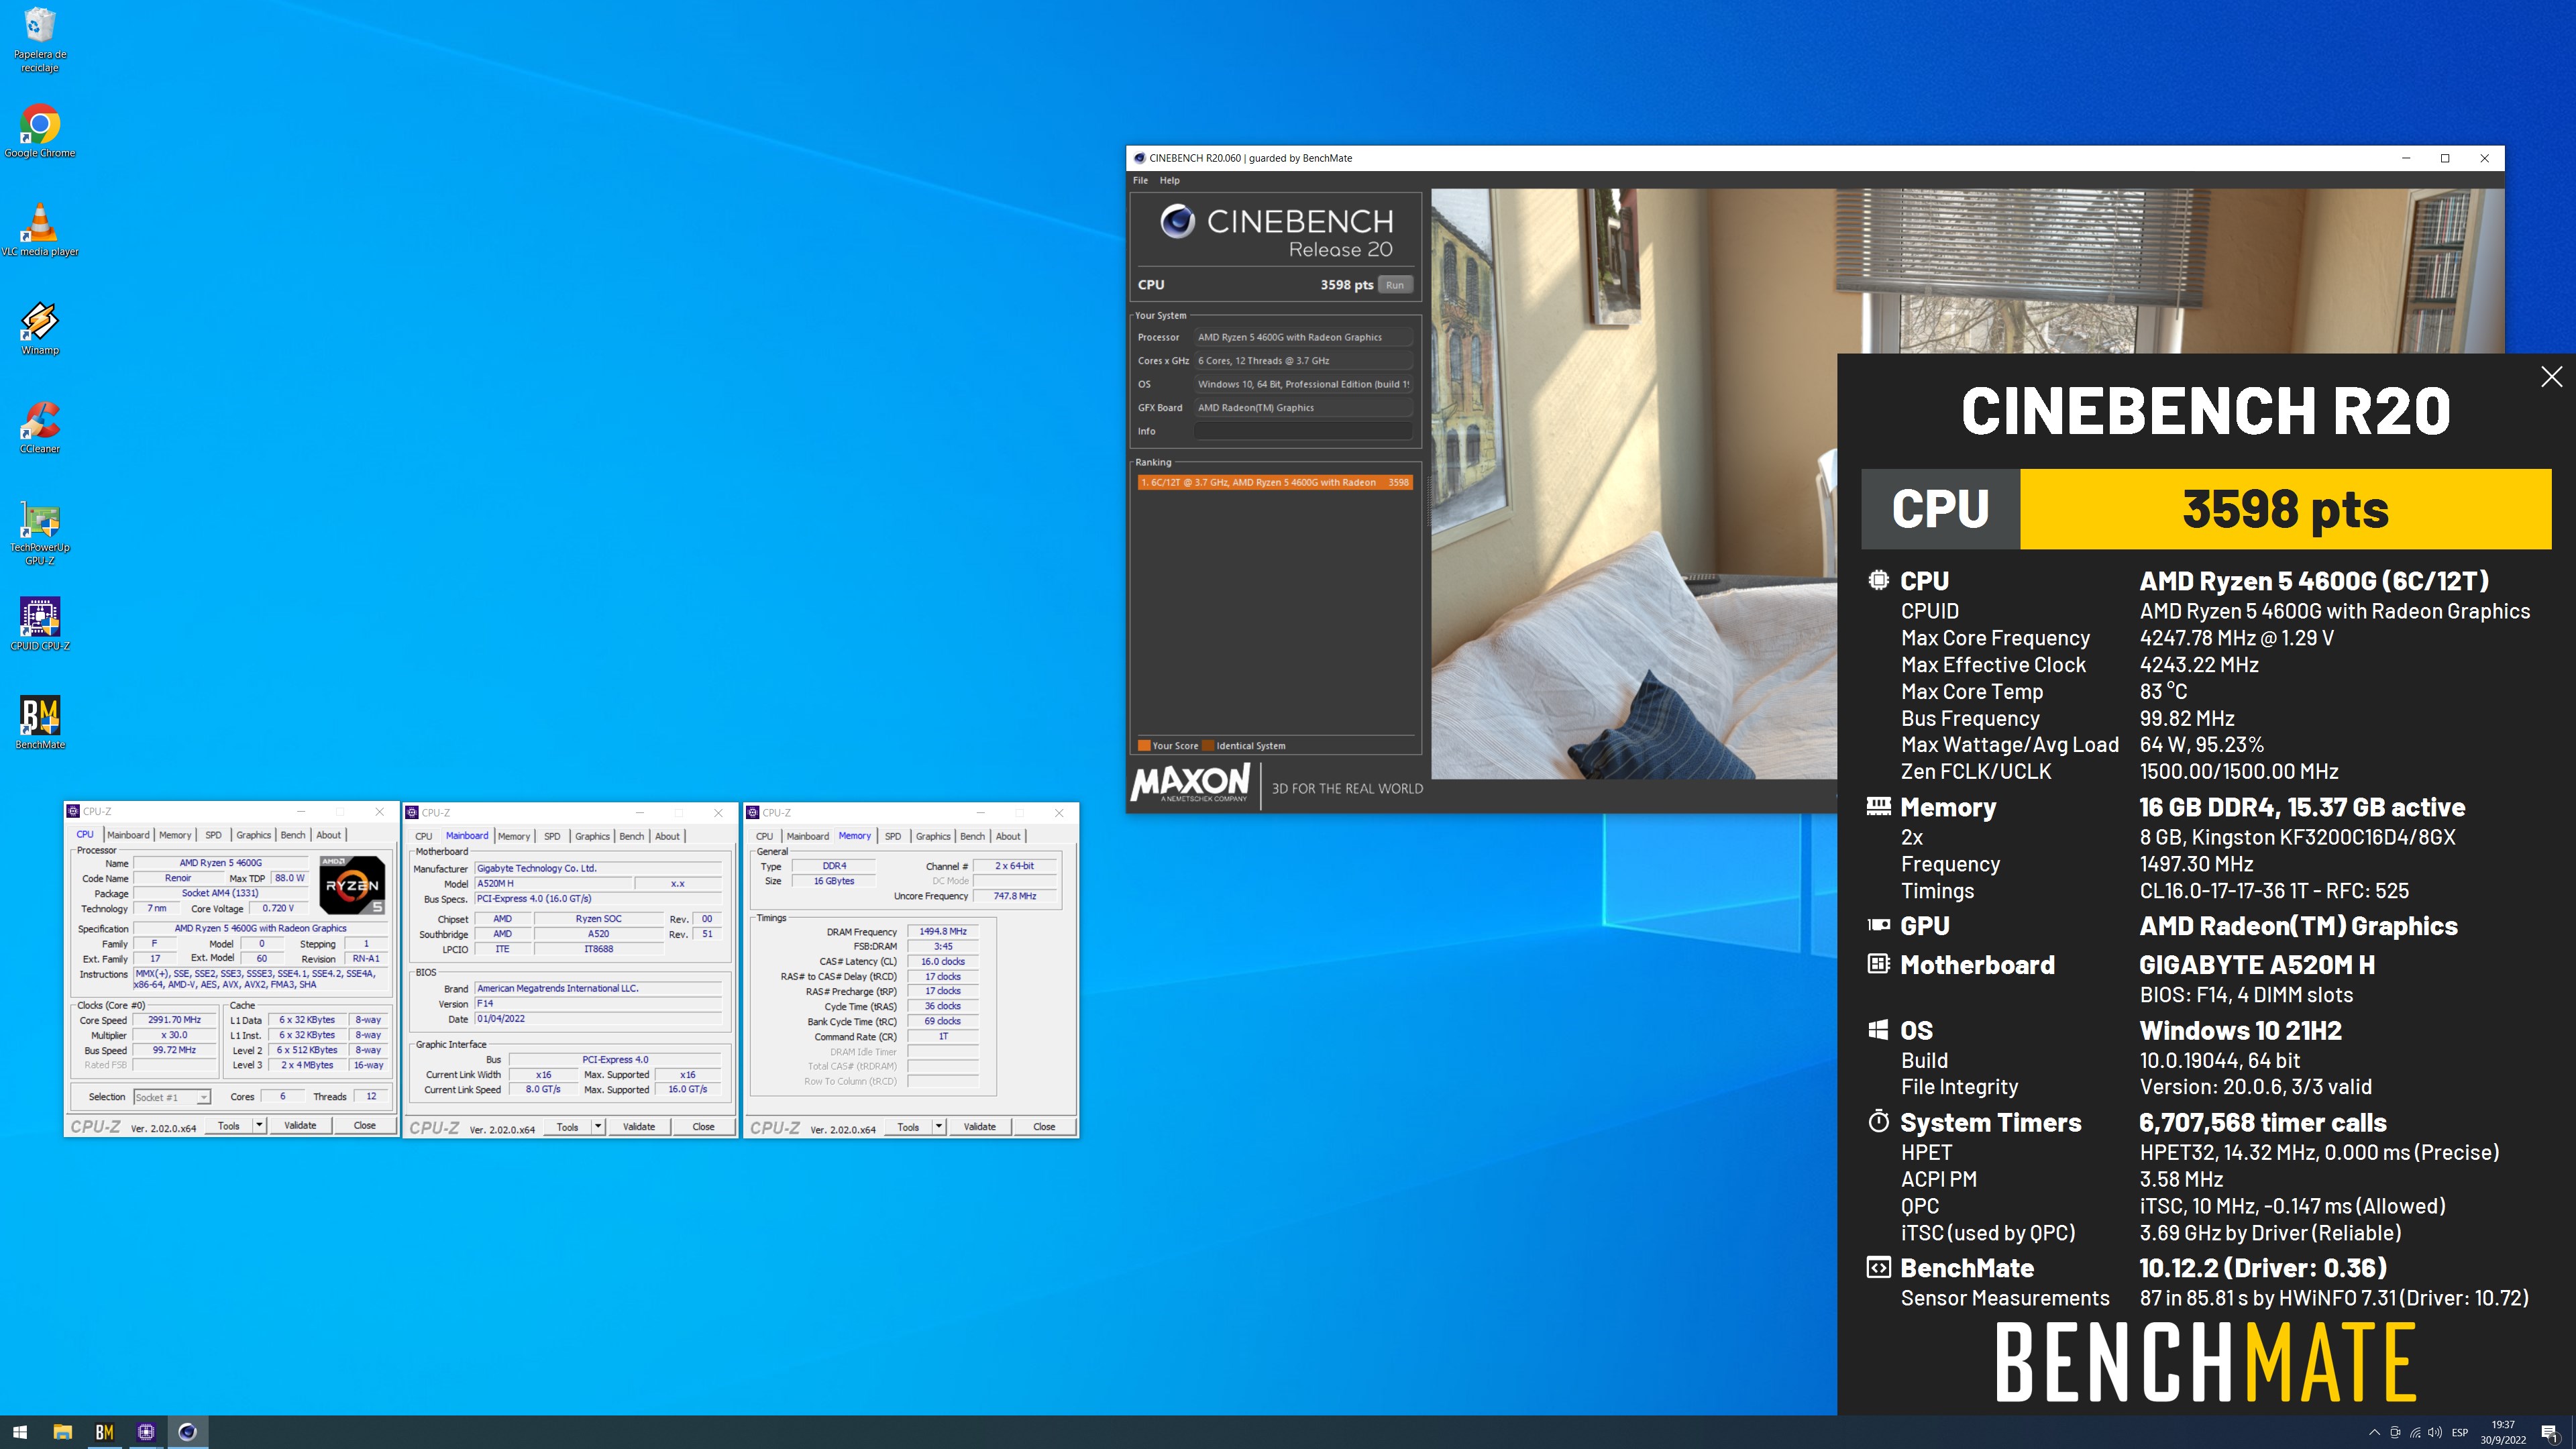Viewport: 2576px width, 1449px height.
Task: Click the Cinebench window title icon
Action: coord(1139,158)
